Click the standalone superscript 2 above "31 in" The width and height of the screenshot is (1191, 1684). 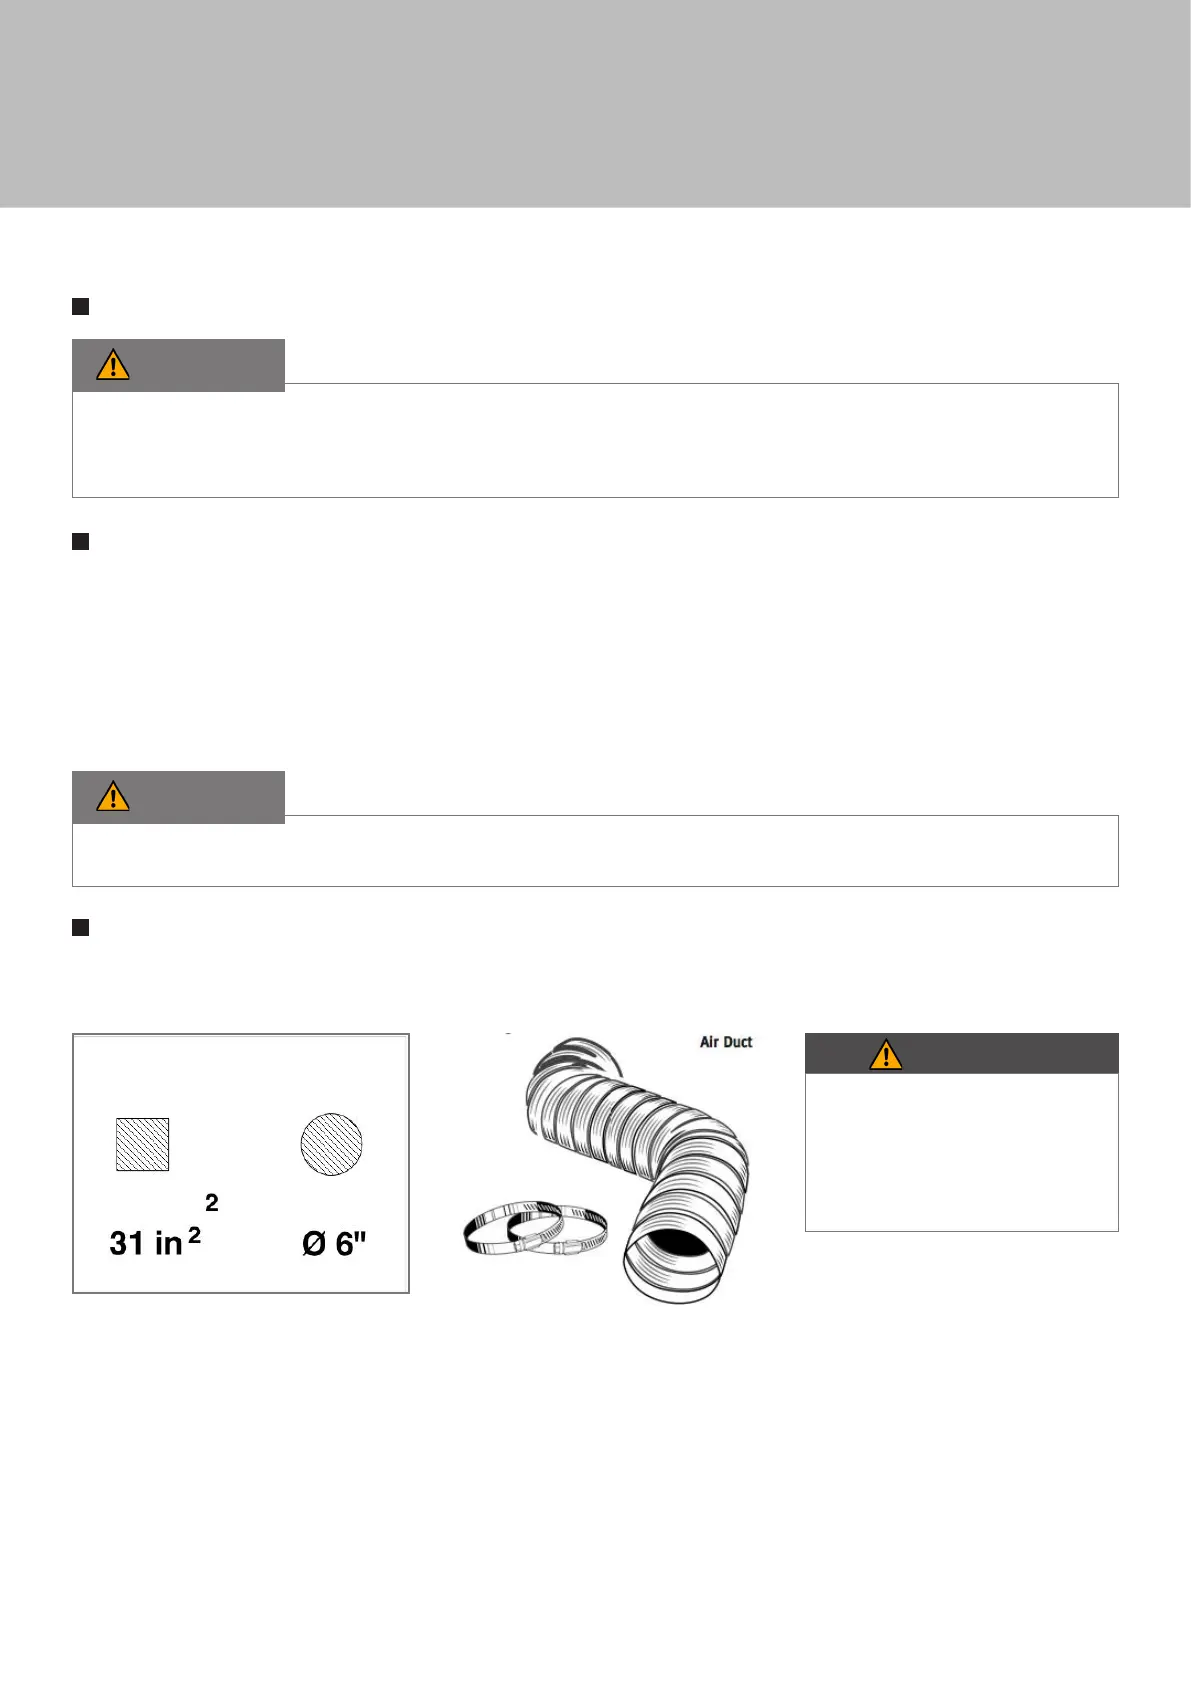click(212, 1203)
